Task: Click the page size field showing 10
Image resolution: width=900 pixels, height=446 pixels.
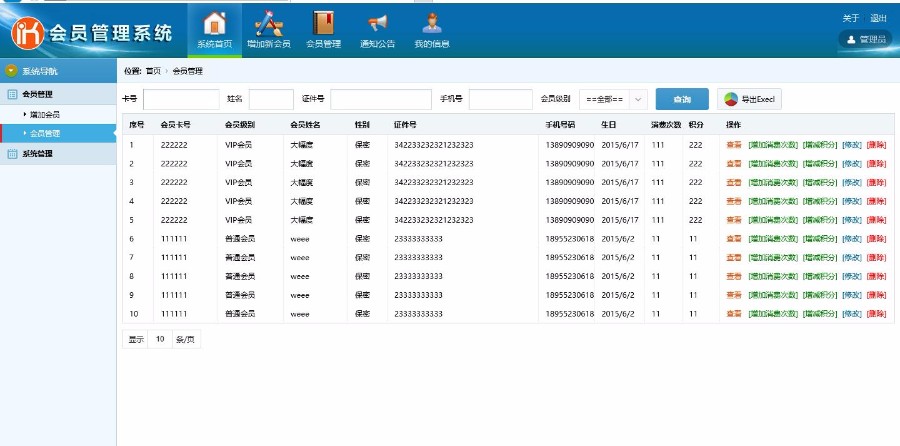Action: pyautogui.click(x=160, y=339)
